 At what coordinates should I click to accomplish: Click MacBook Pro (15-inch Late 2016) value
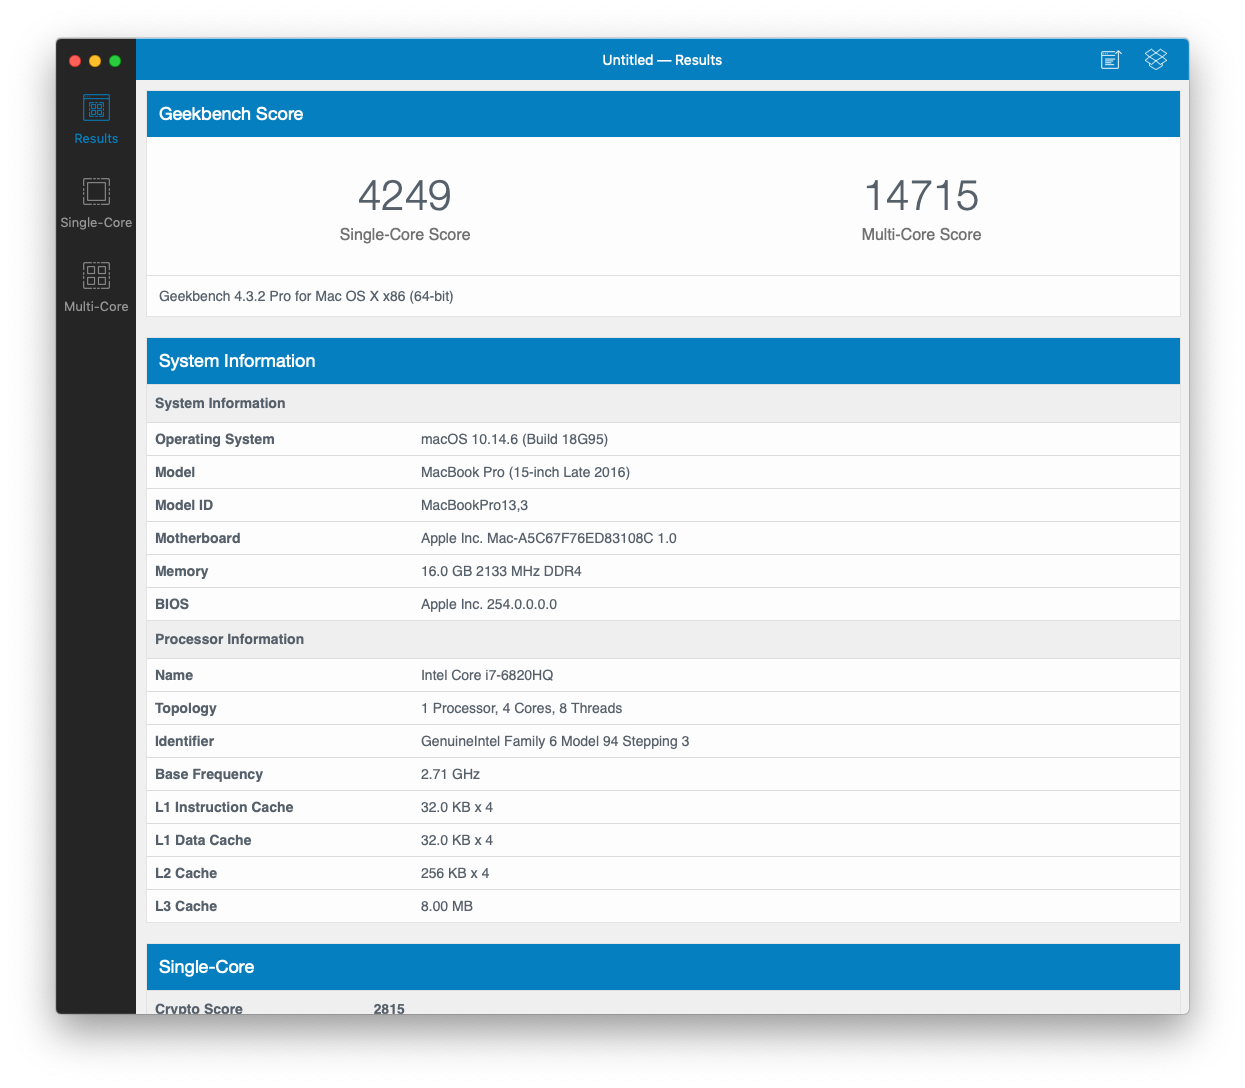[x=525, y=472]
